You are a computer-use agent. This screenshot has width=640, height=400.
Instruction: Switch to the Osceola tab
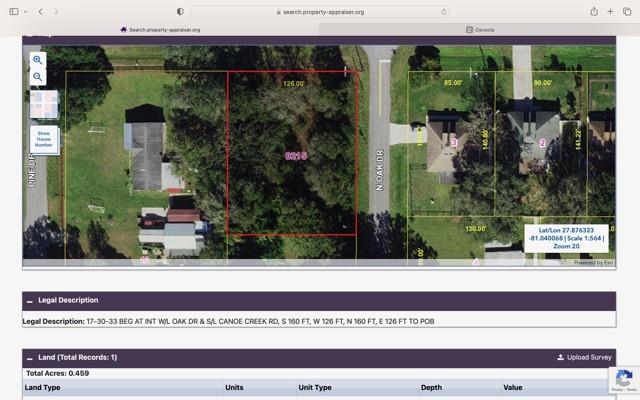pyautogui.click(x=480, y=29)
